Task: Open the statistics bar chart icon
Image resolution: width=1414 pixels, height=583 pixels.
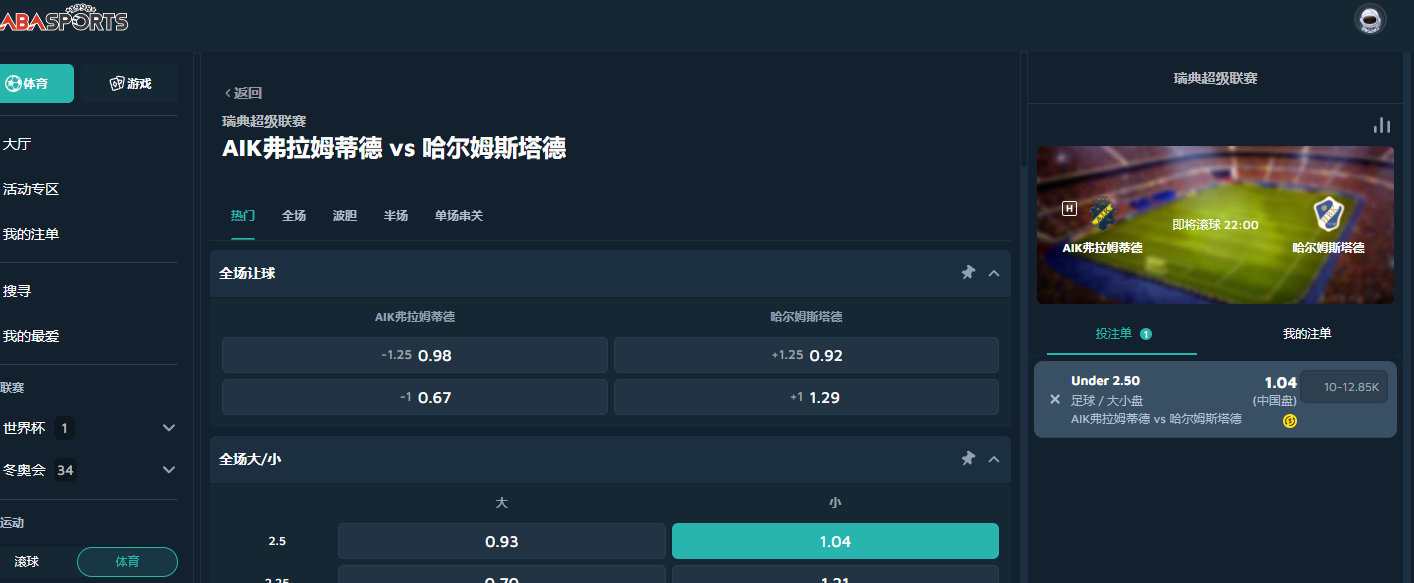Action: [x=1382, y=125]
